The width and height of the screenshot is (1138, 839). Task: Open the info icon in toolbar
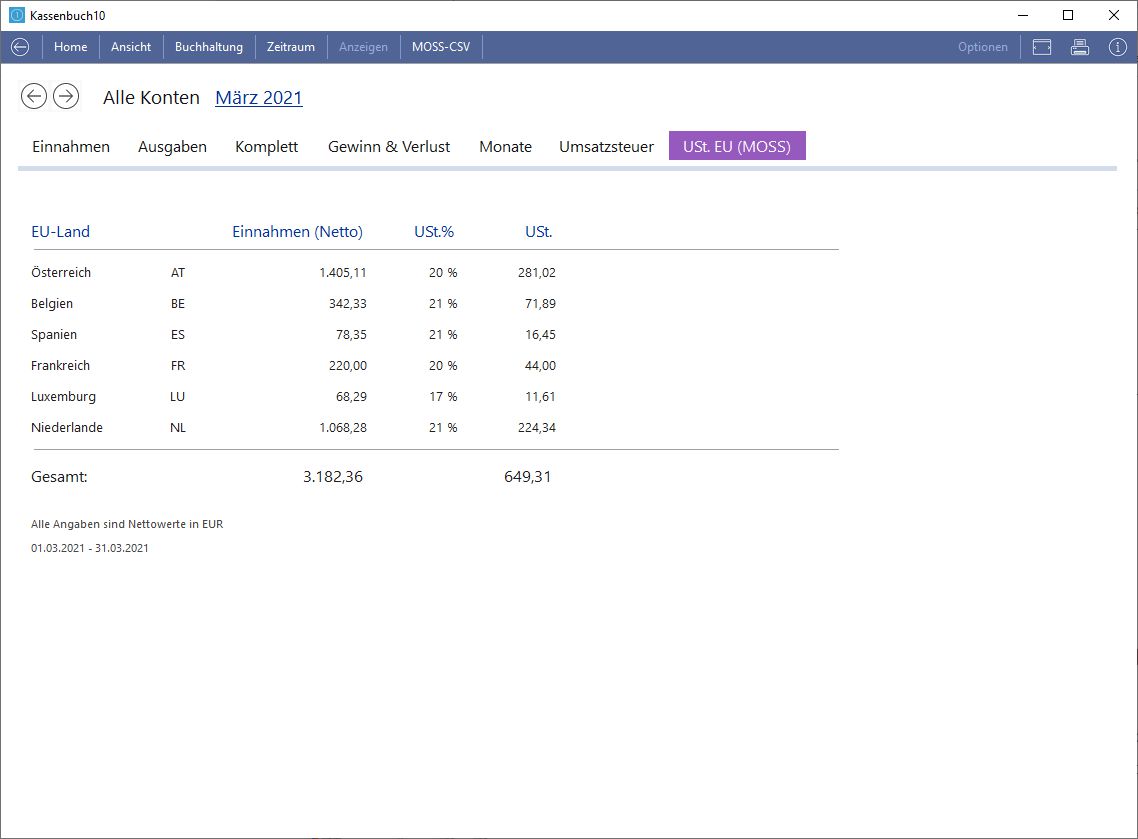pyautogui.click(x=1117, y=47)
